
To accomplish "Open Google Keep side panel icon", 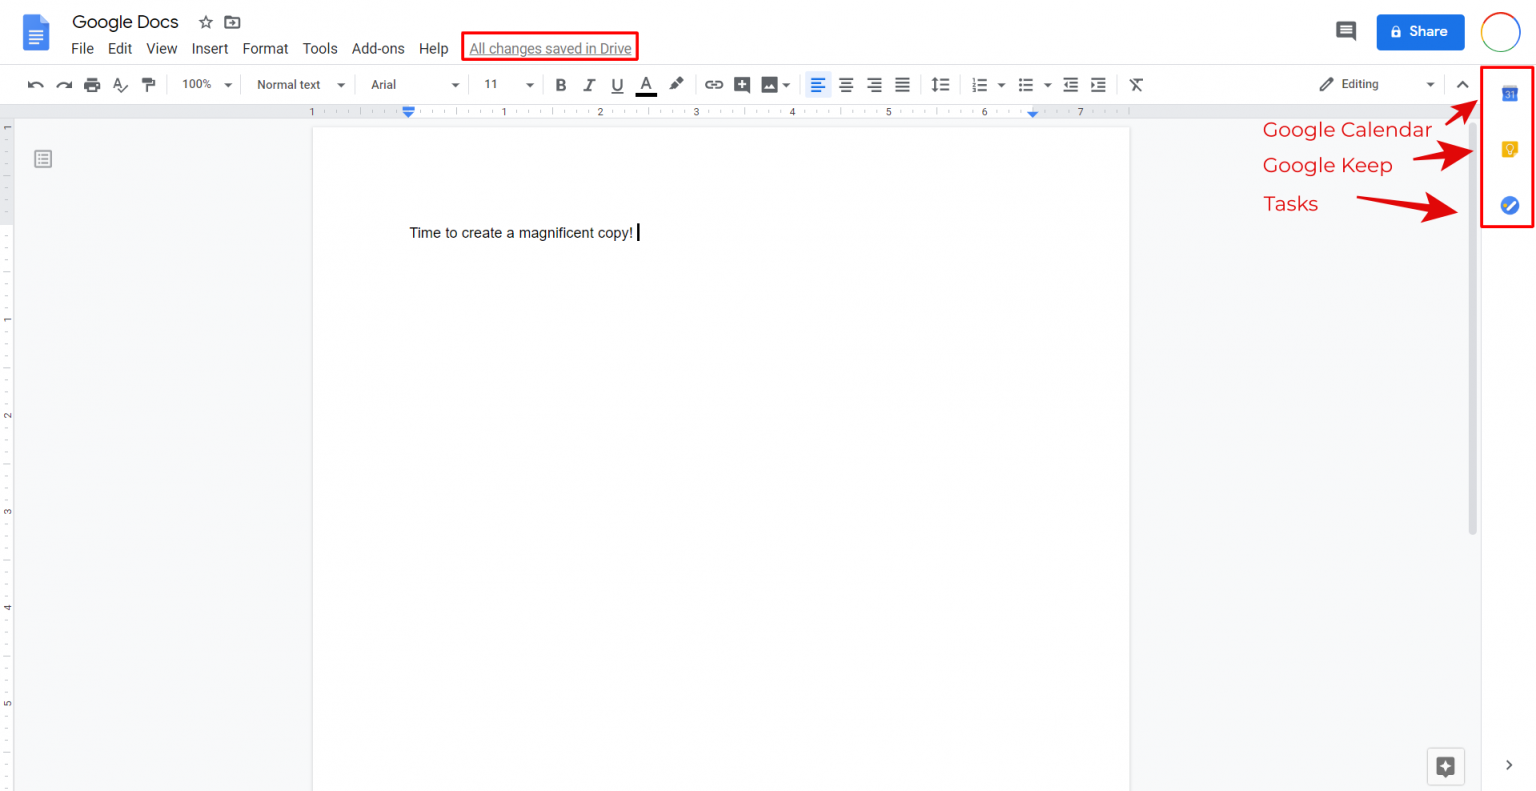I will point(1509,150).
